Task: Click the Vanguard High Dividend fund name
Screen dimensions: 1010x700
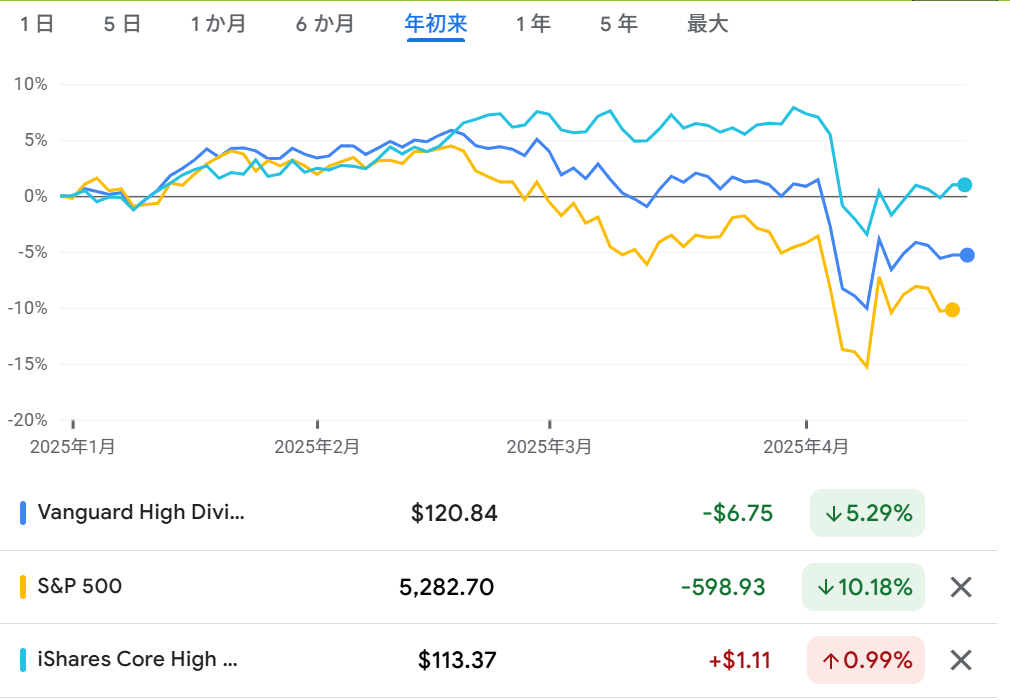Action: tap(140, 513)
